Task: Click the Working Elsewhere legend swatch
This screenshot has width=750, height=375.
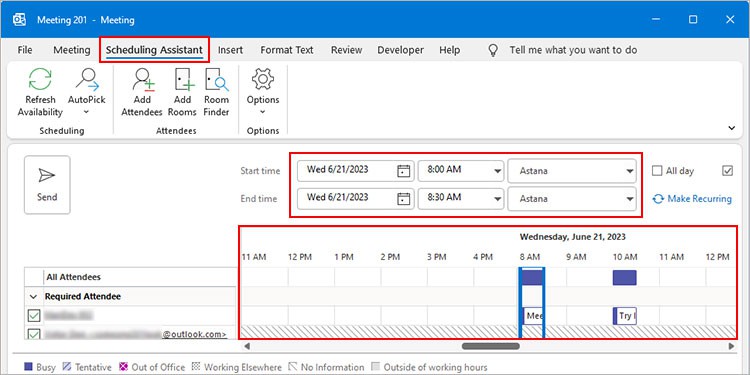Action: [196, 367]
